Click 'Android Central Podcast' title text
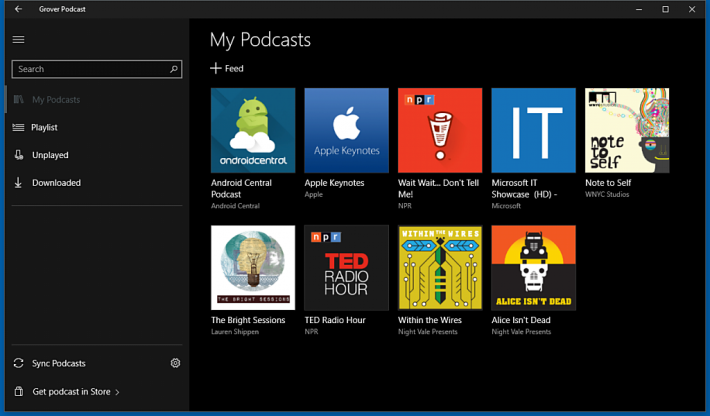Image resolution: width=710 pixels, height=416 pixels. coord(241,188)
